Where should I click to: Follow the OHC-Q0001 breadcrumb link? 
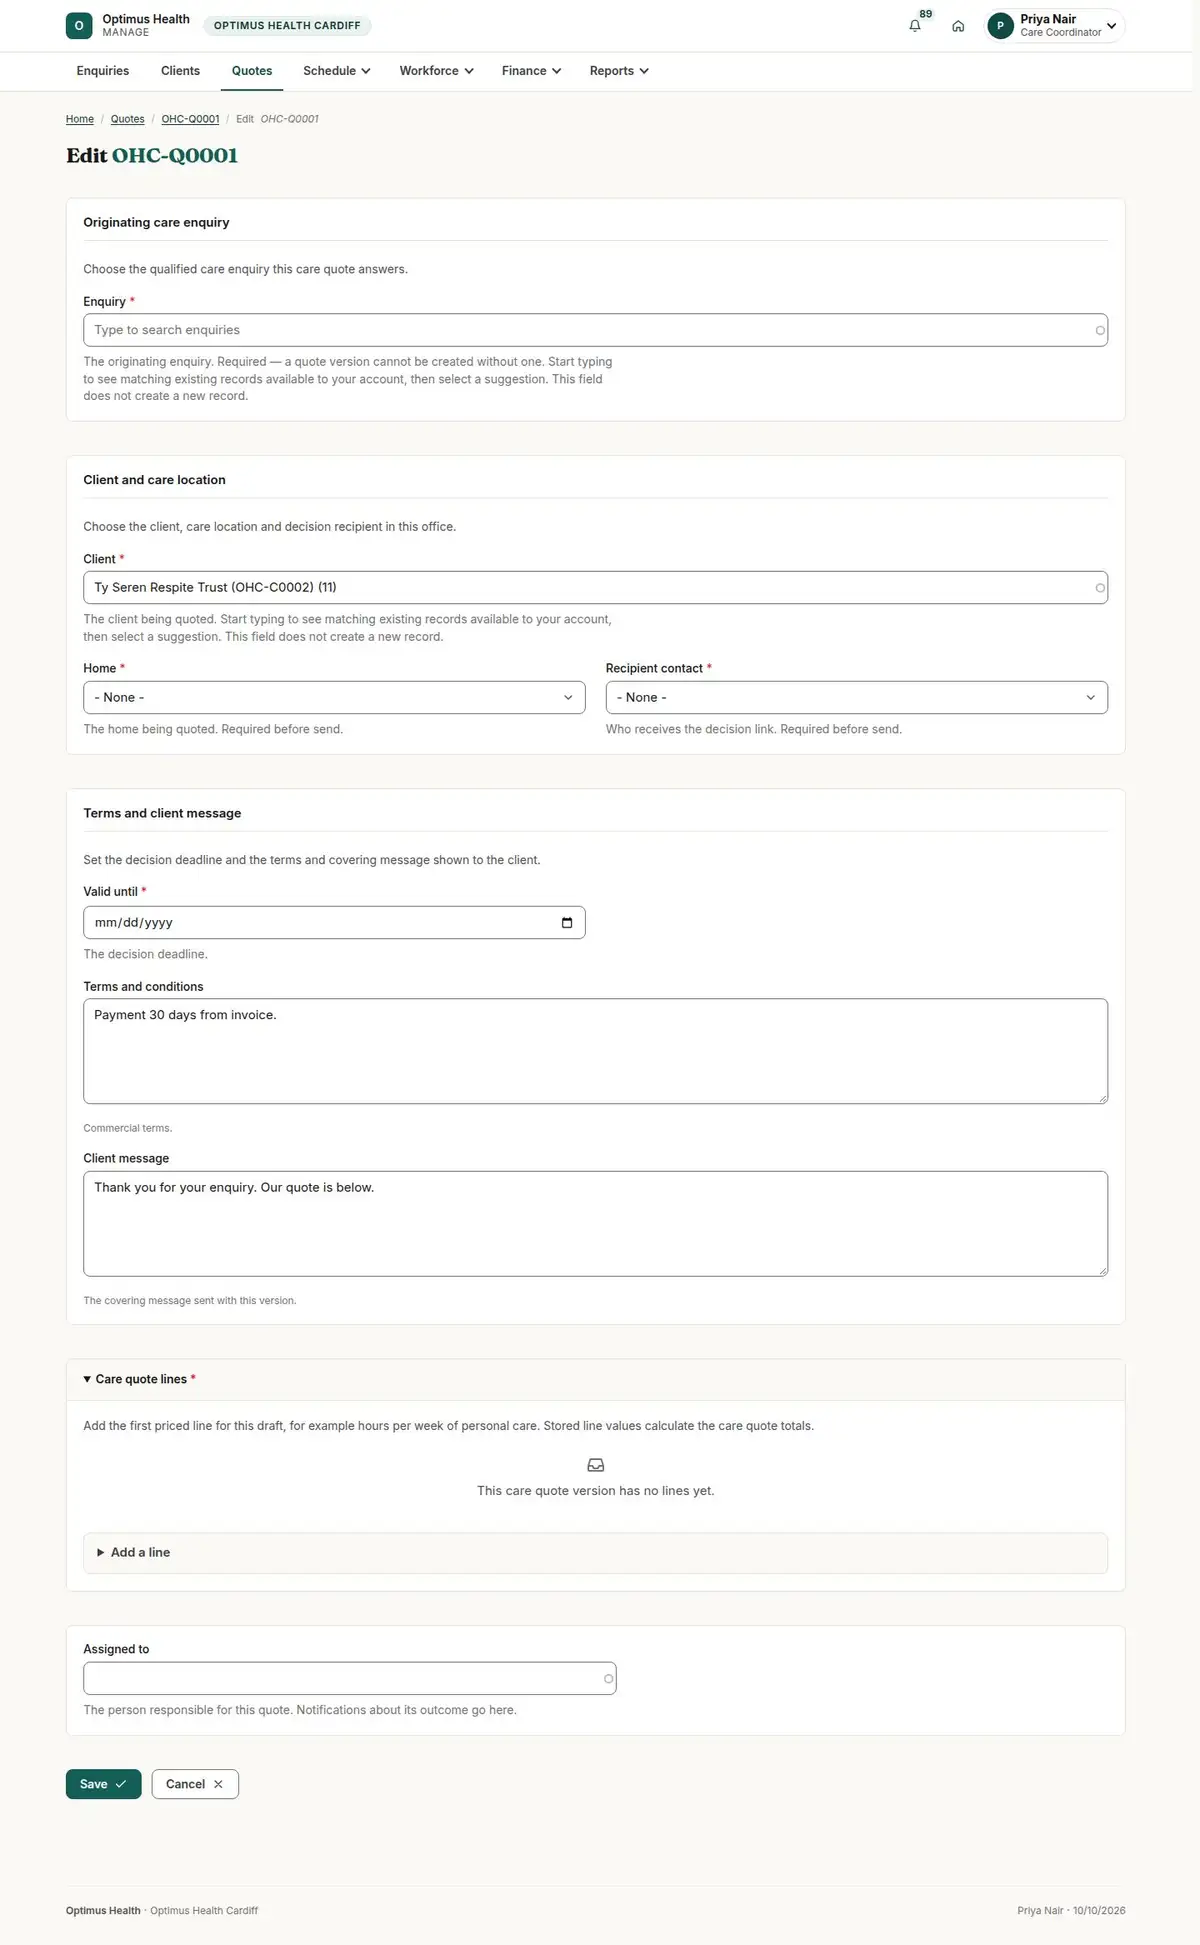tap(190, 119)
